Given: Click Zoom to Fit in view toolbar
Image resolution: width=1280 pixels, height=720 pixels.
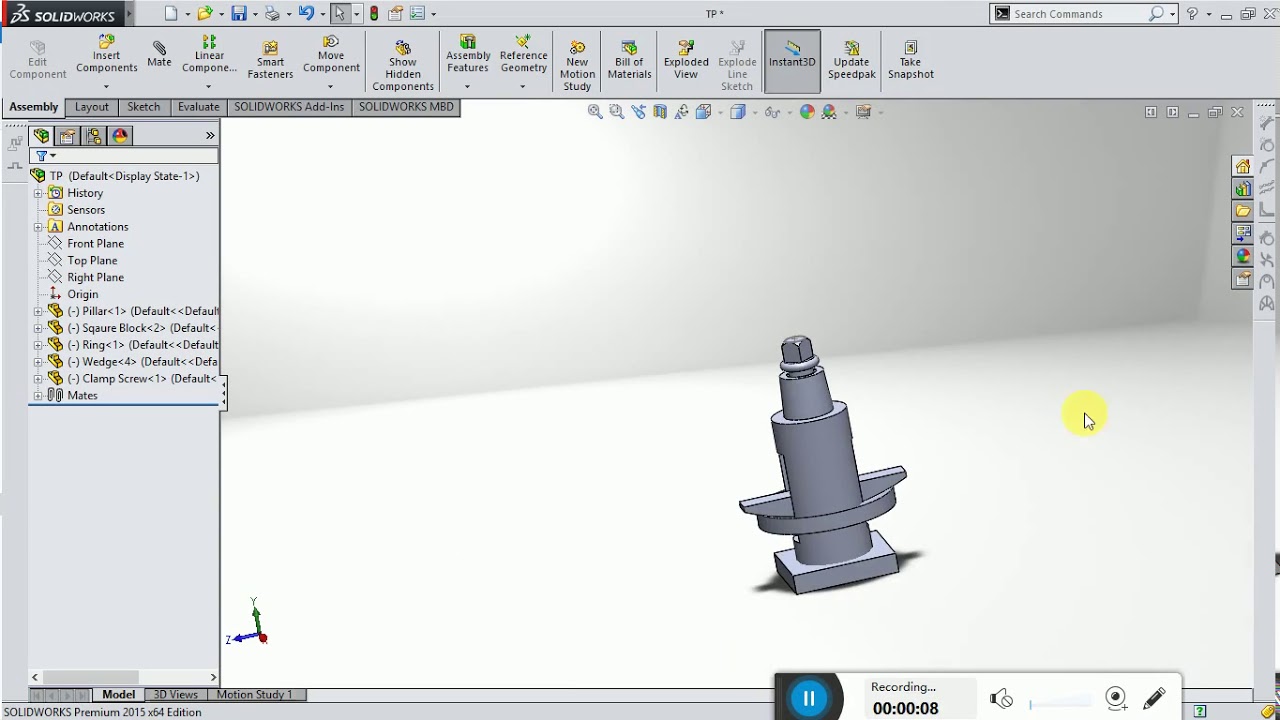Looking at the screenshot, I should pos(595,112).
